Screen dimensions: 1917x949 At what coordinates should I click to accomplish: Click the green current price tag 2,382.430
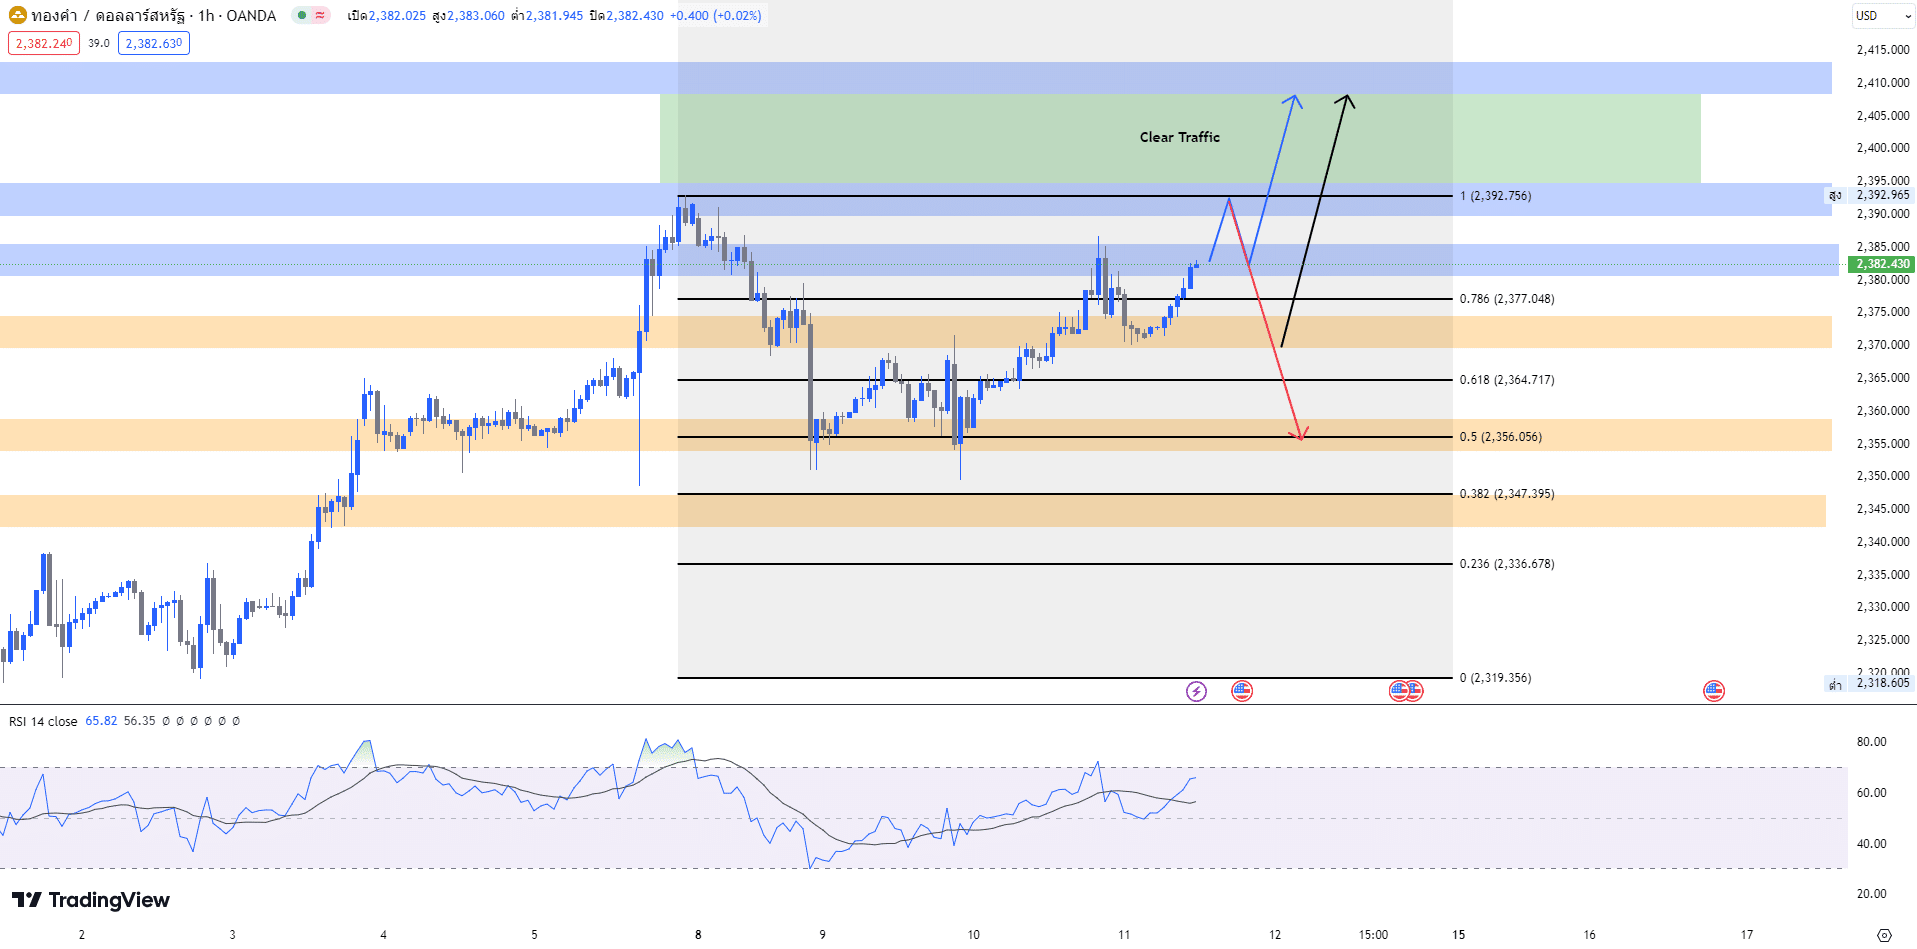[1882, 264]
